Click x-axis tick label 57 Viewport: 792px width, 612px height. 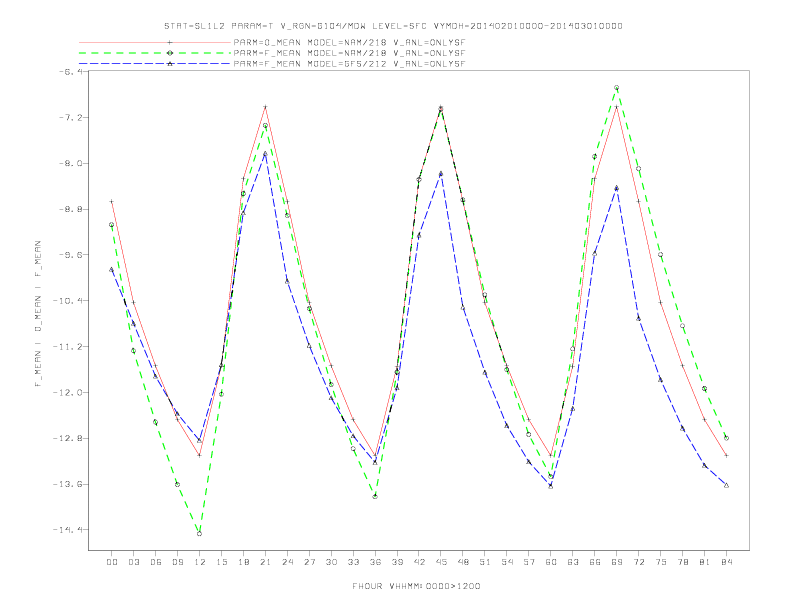(x=529, y=562)
